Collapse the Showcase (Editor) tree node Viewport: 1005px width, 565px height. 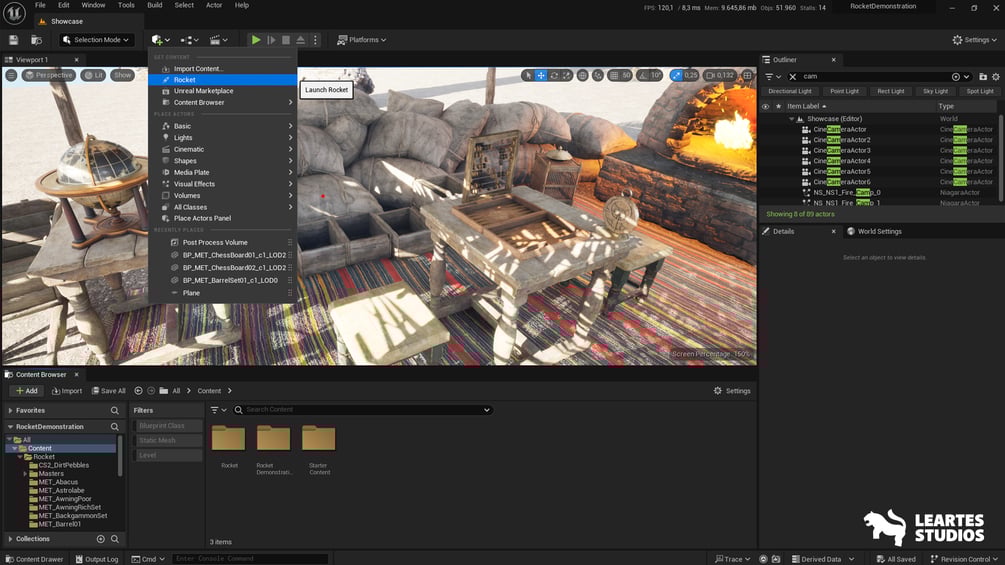(x=792, y=119)
